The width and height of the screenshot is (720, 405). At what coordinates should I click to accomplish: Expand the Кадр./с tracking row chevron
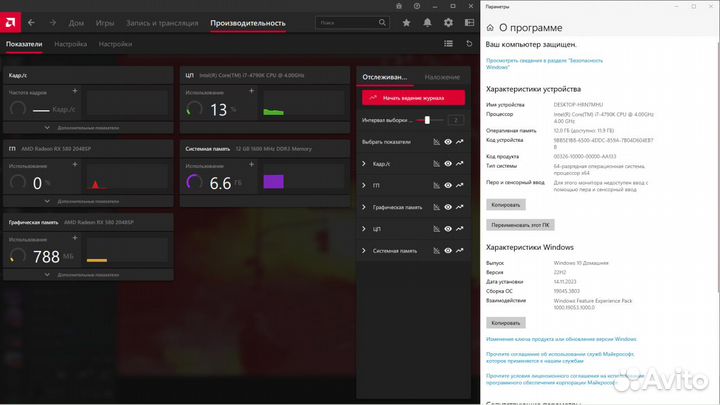tap(364, 163)
